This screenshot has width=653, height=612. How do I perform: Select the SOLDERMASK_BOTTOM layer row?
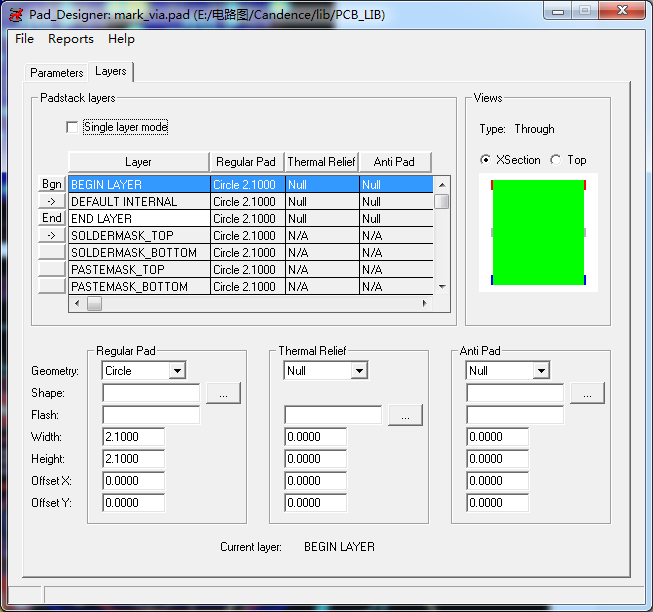251,253
